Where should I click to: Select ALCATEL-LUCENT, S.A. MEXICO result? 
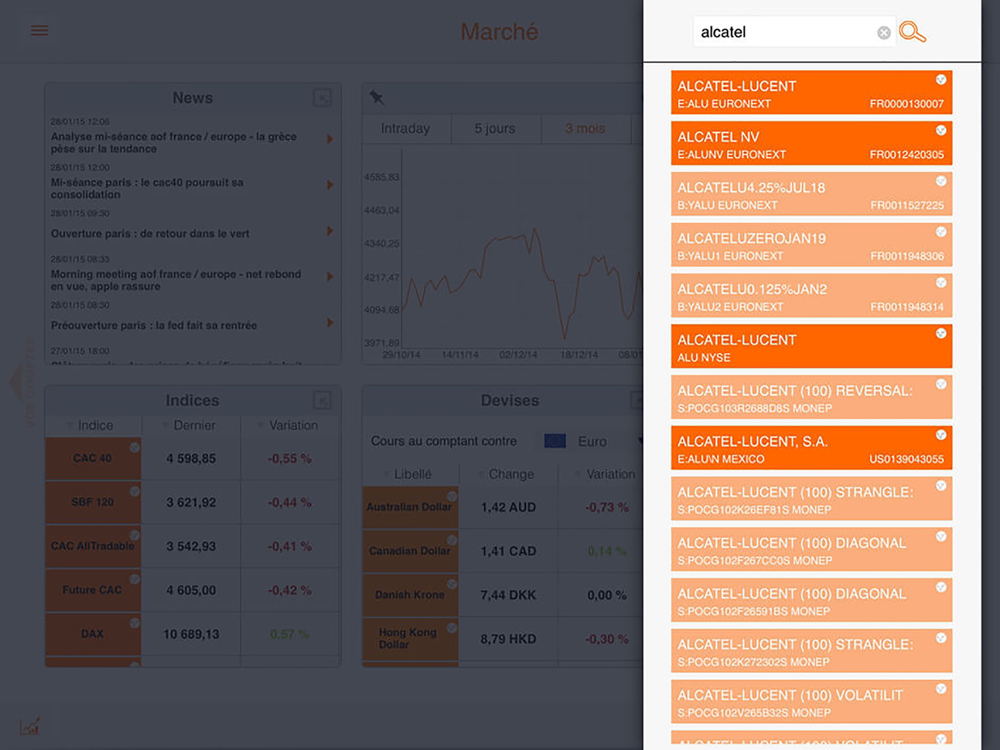pyautogui.click(x=811, y=448)
